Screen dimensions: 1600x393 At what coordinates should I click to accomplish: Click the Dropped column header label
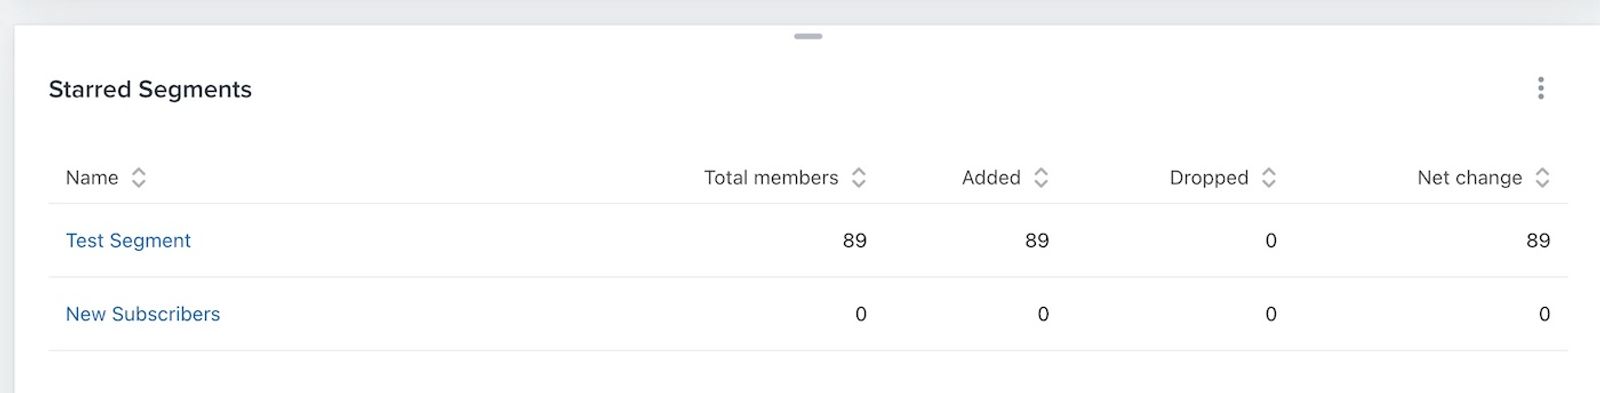point(1209,178)
